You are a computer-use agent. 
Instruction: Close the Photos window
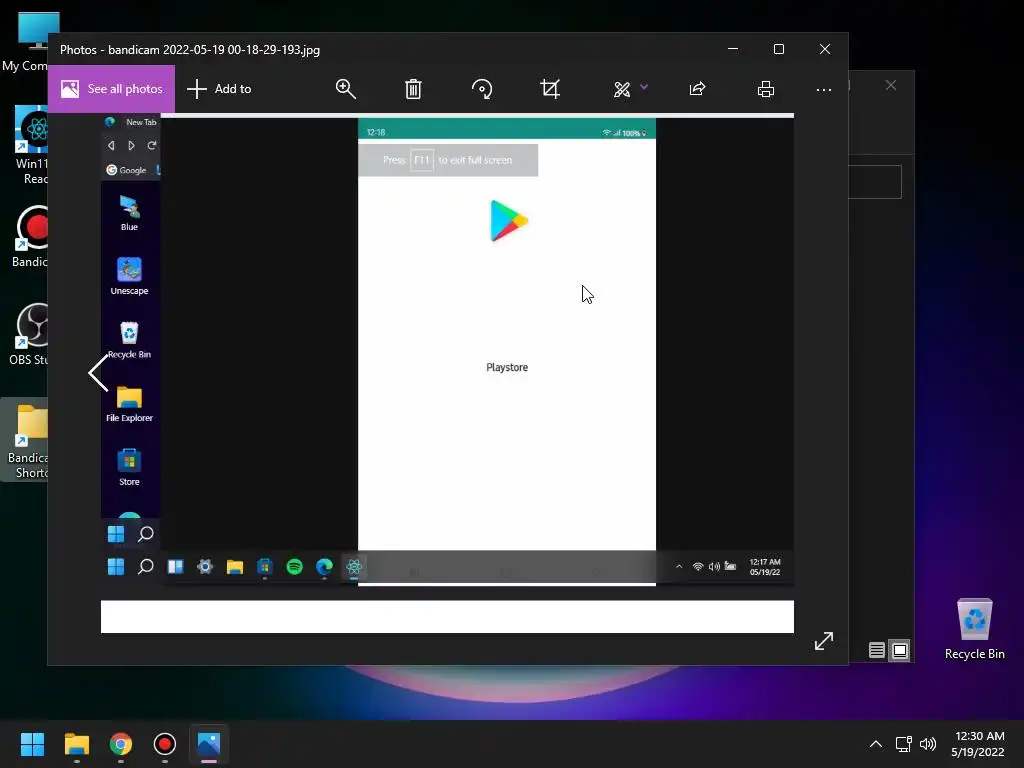(825, 49)
